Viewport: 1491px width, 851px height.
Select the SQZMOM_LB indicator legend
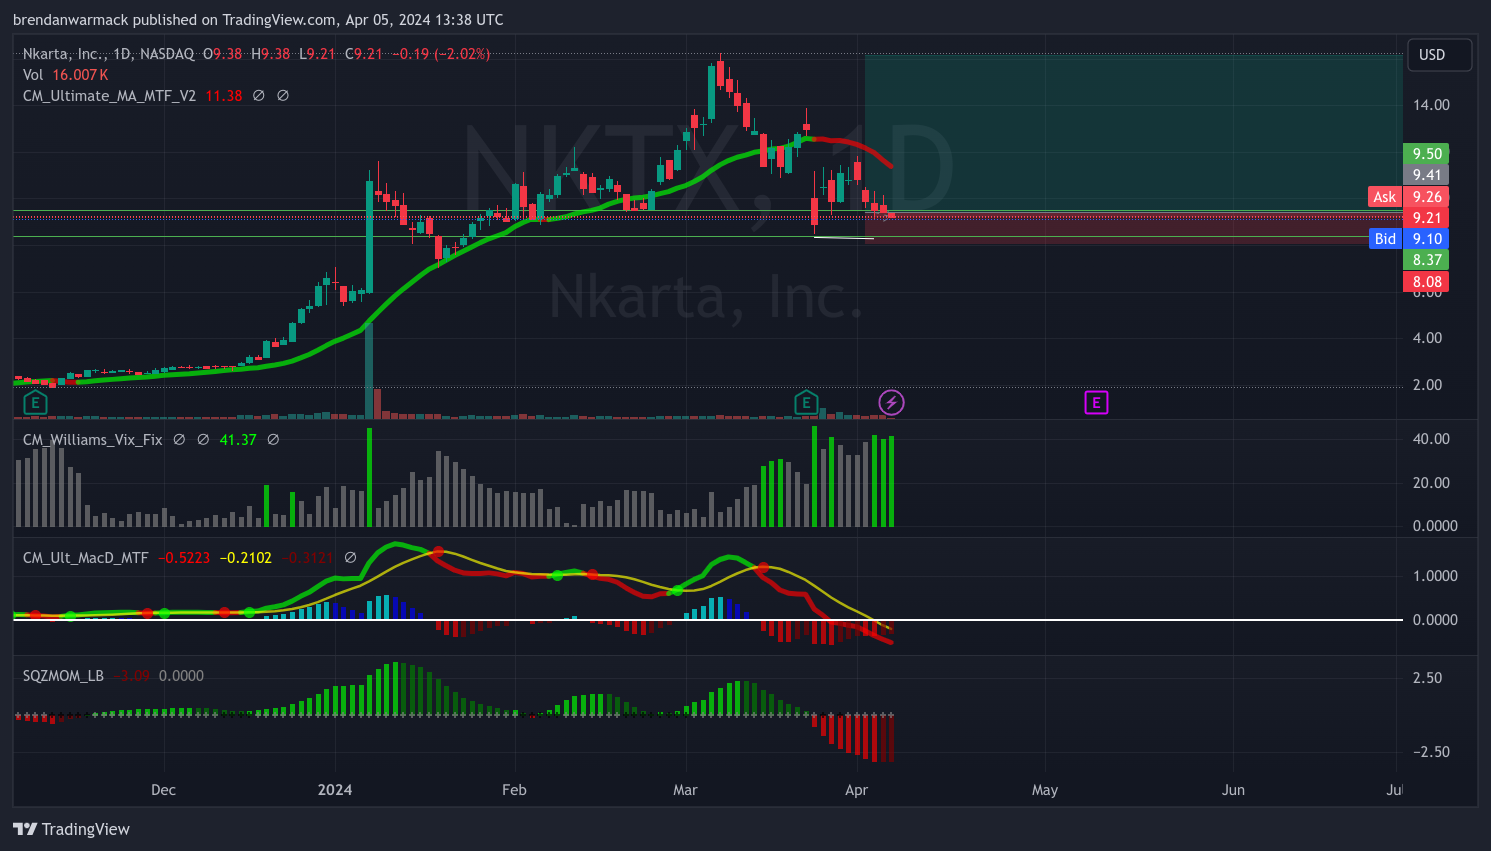coord(63,676)
